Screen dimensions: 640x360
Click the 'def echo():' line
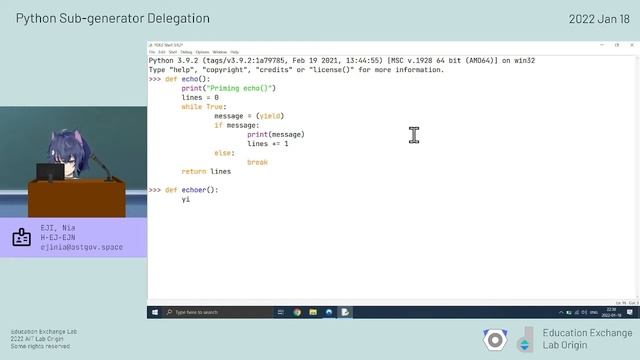tap(187, 79)
